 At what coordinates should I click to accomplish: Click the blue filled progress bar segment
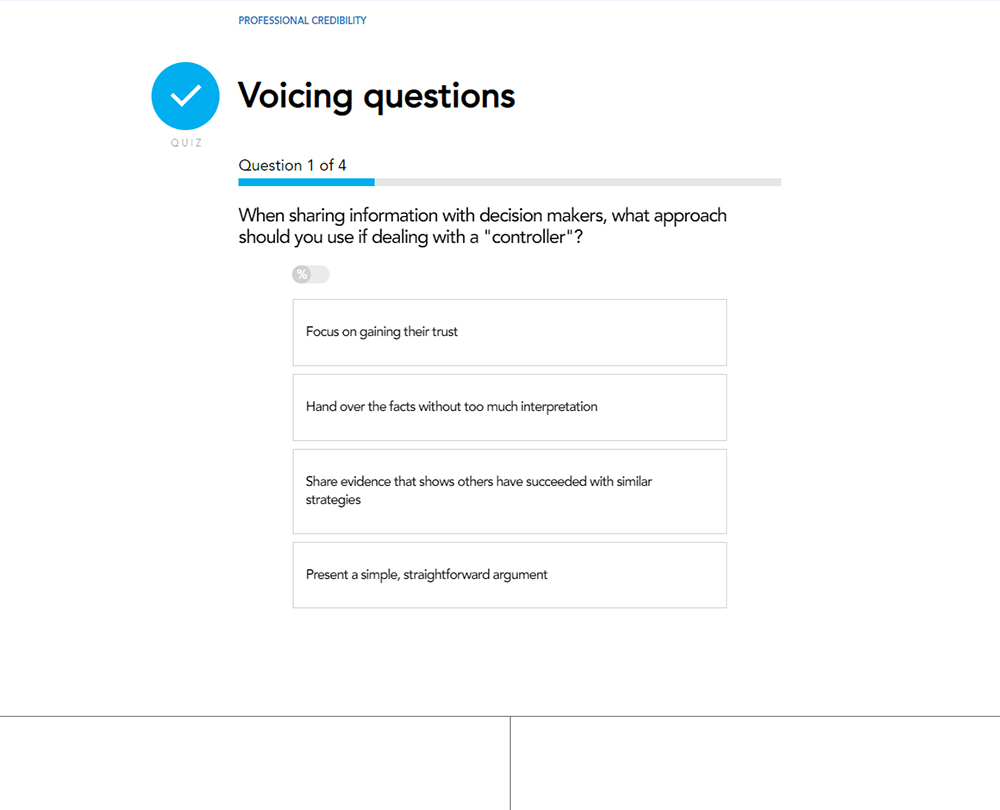coord(306,182)
